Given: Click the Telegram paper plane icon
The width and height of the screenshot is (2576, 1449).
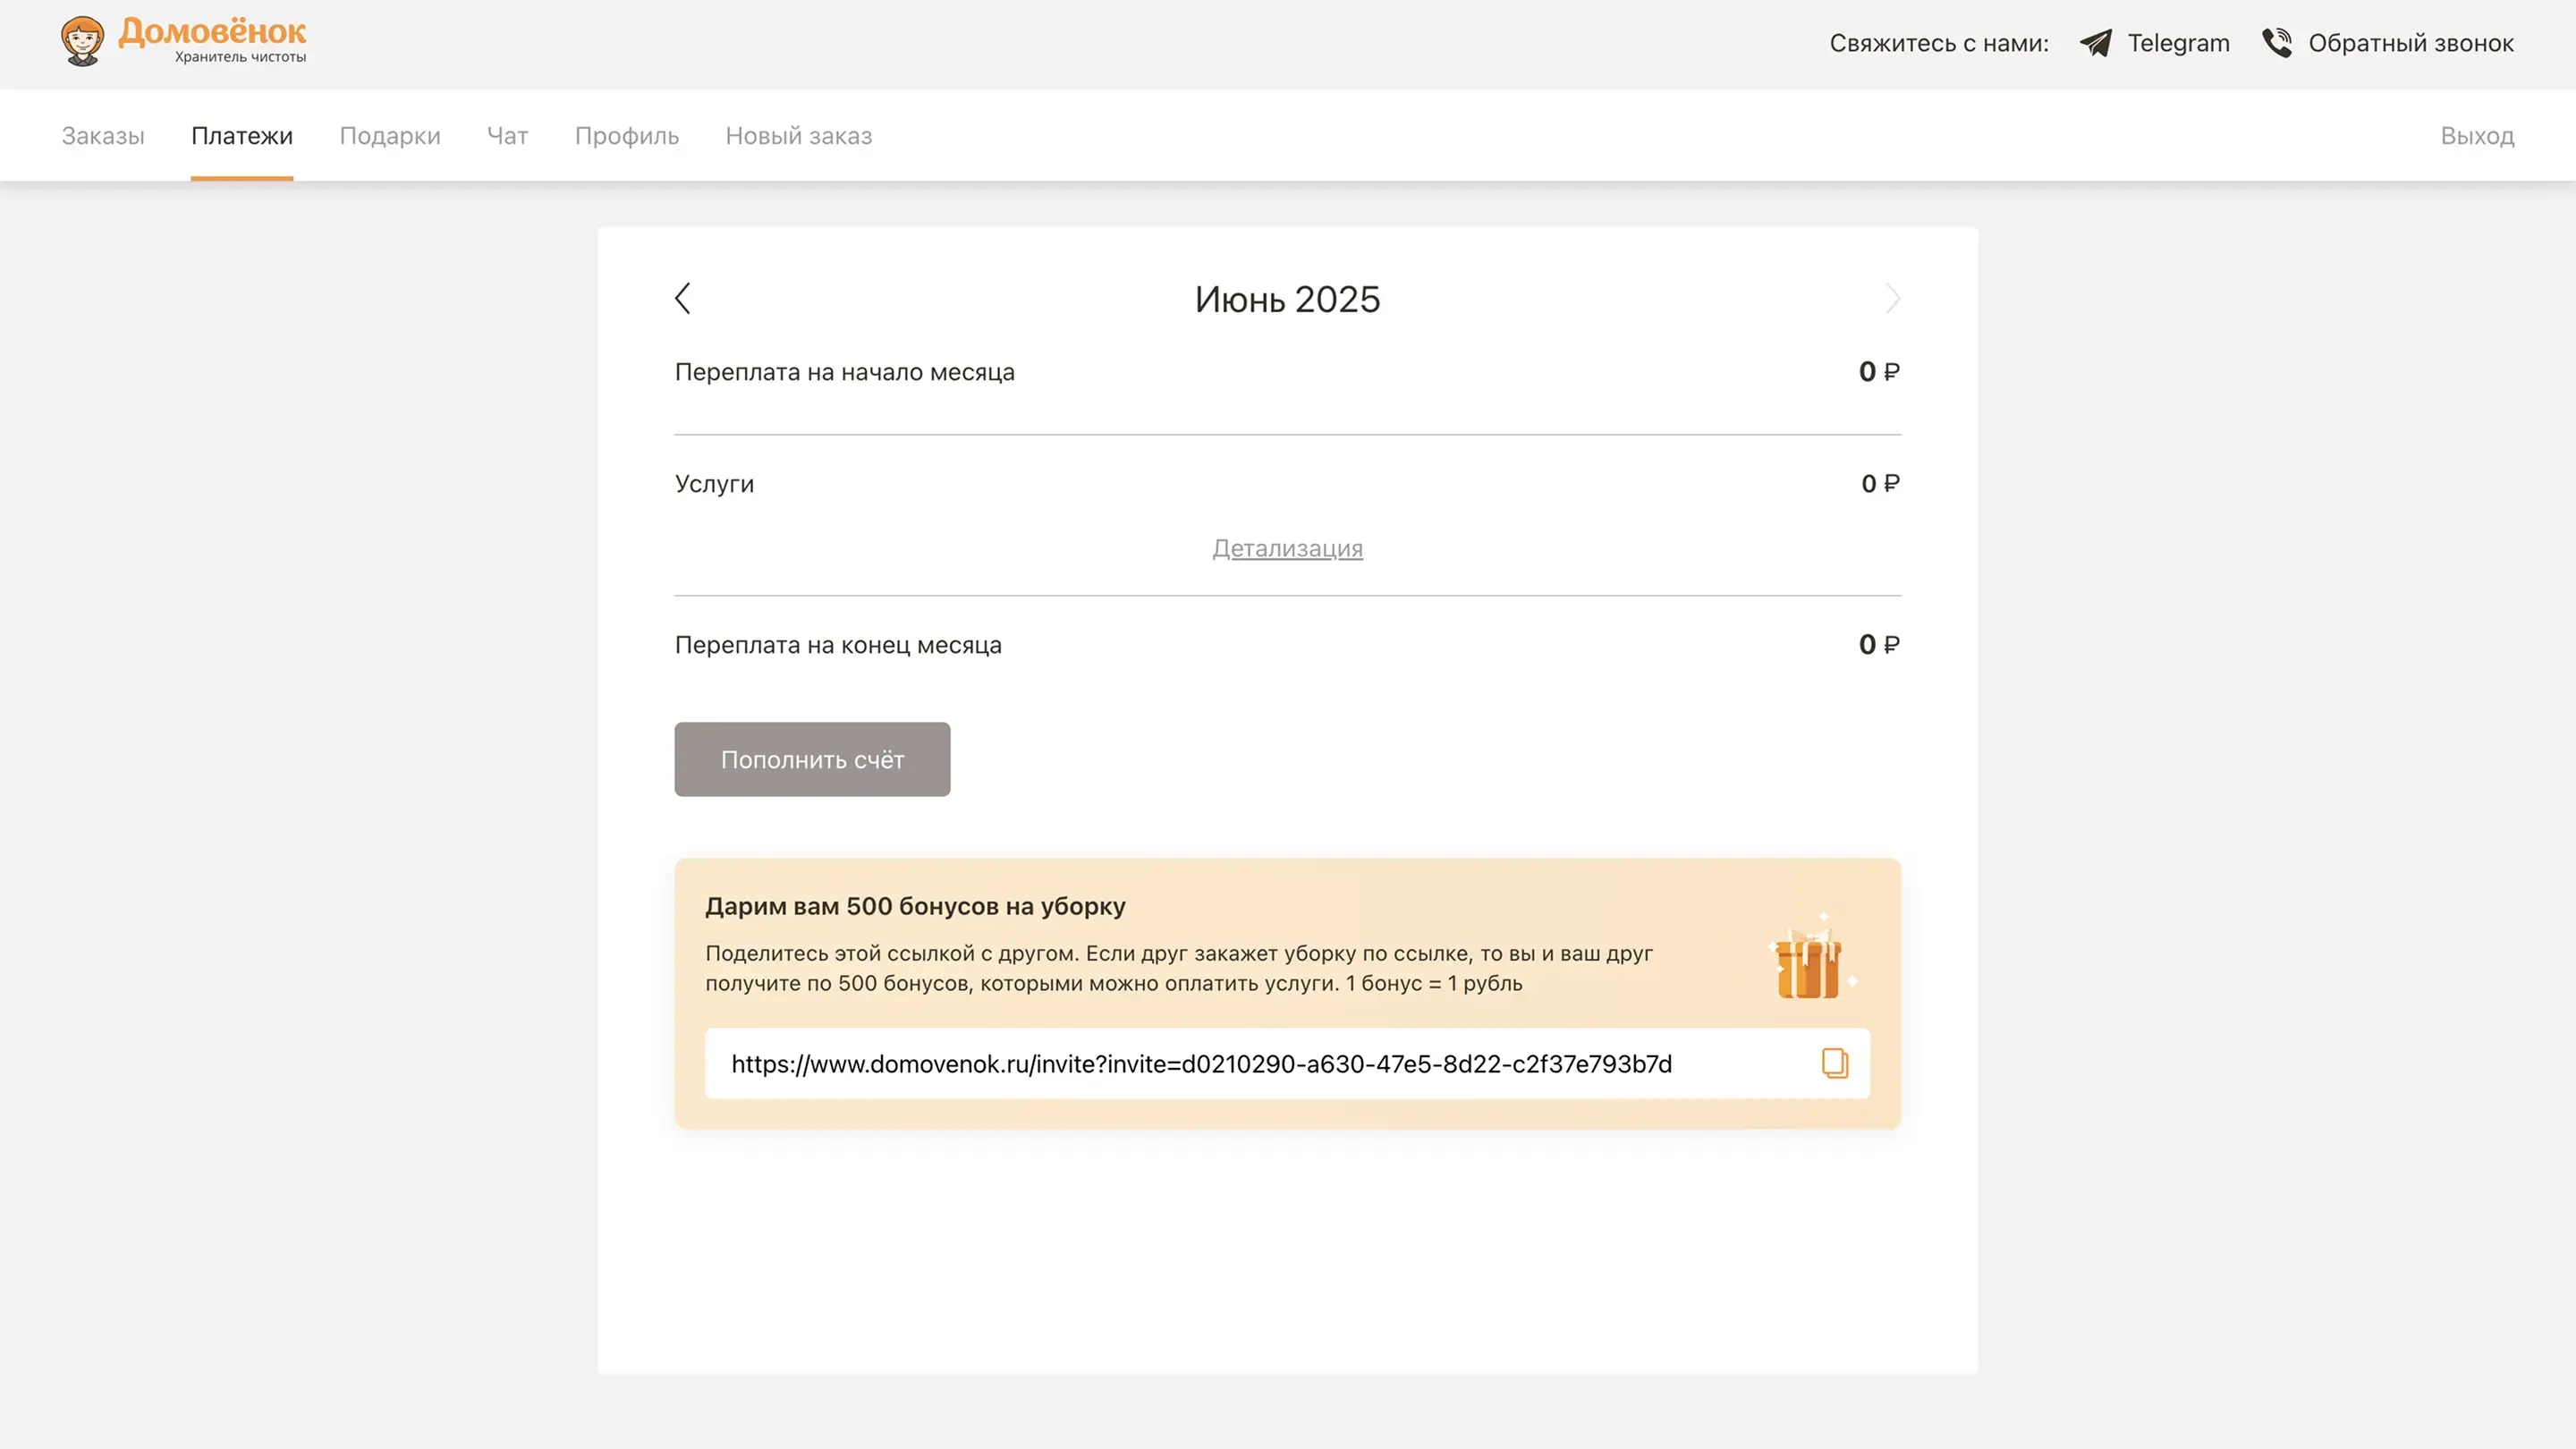Looking at the screenshot, I should tap(2095, 43).
